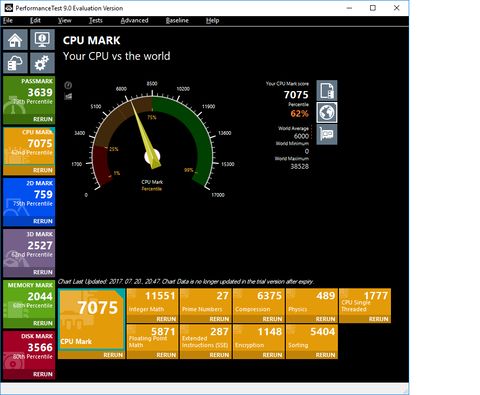Open the Home dashboard icon
The height and width of the screenshot is (395, 480).
(x=15, y=40)
